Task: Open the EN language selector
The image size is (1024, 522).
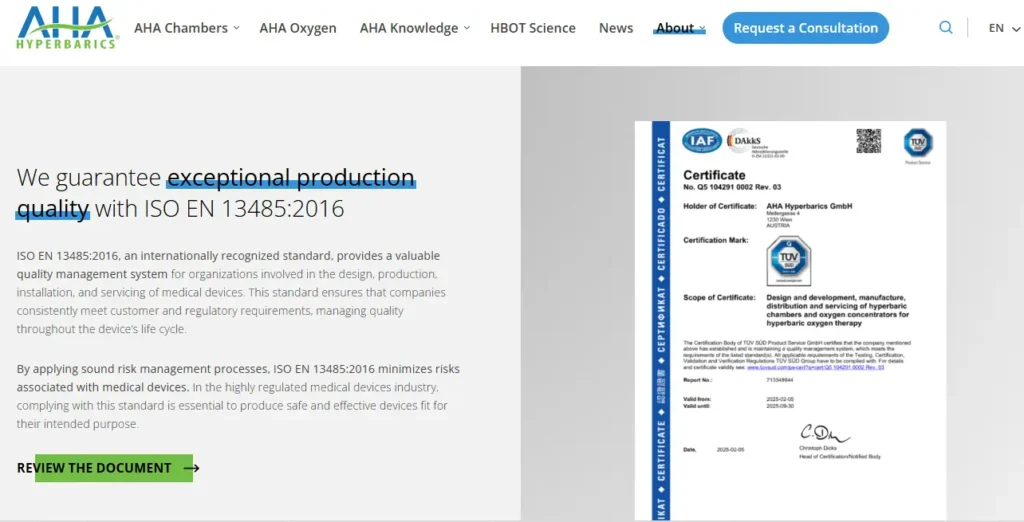Action: (x=1001, y=28)
